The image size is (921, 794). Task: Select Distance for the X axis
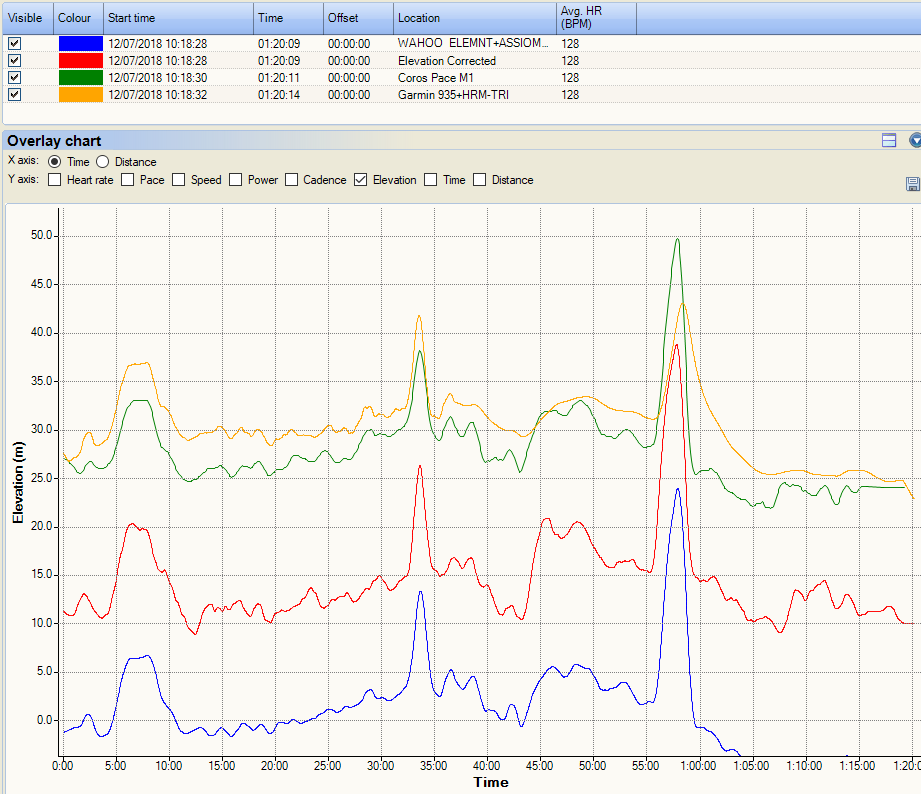(x=103, y=162)
